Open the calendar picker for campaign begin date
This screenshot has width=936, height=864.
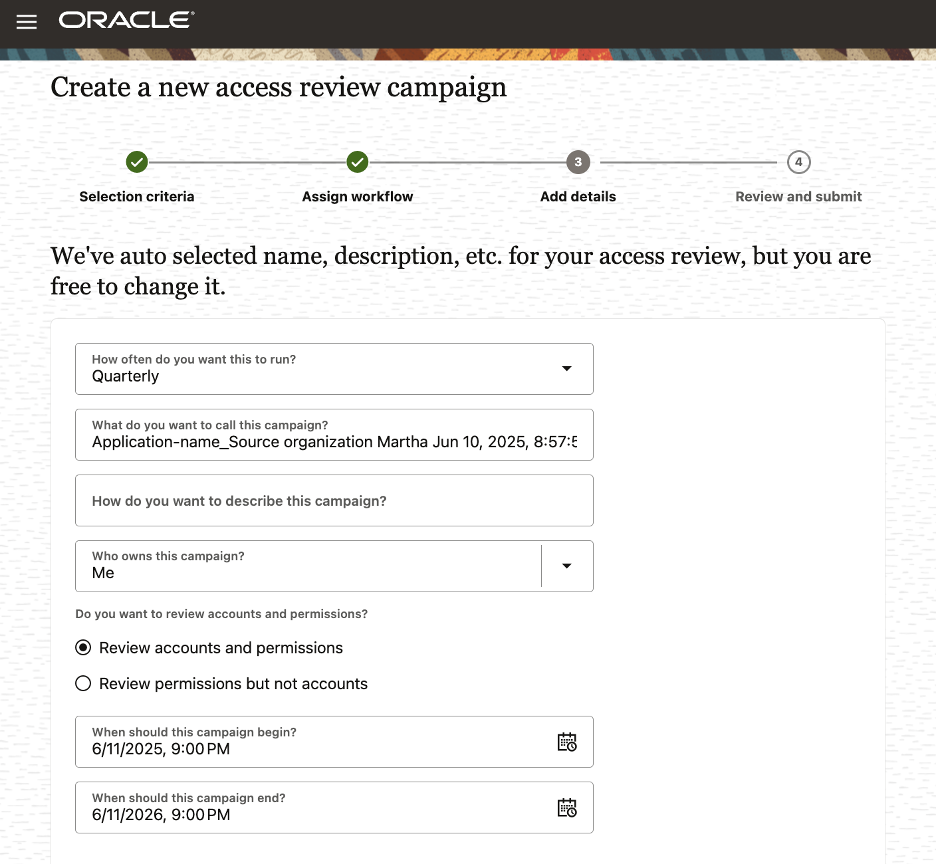(567, 742)
